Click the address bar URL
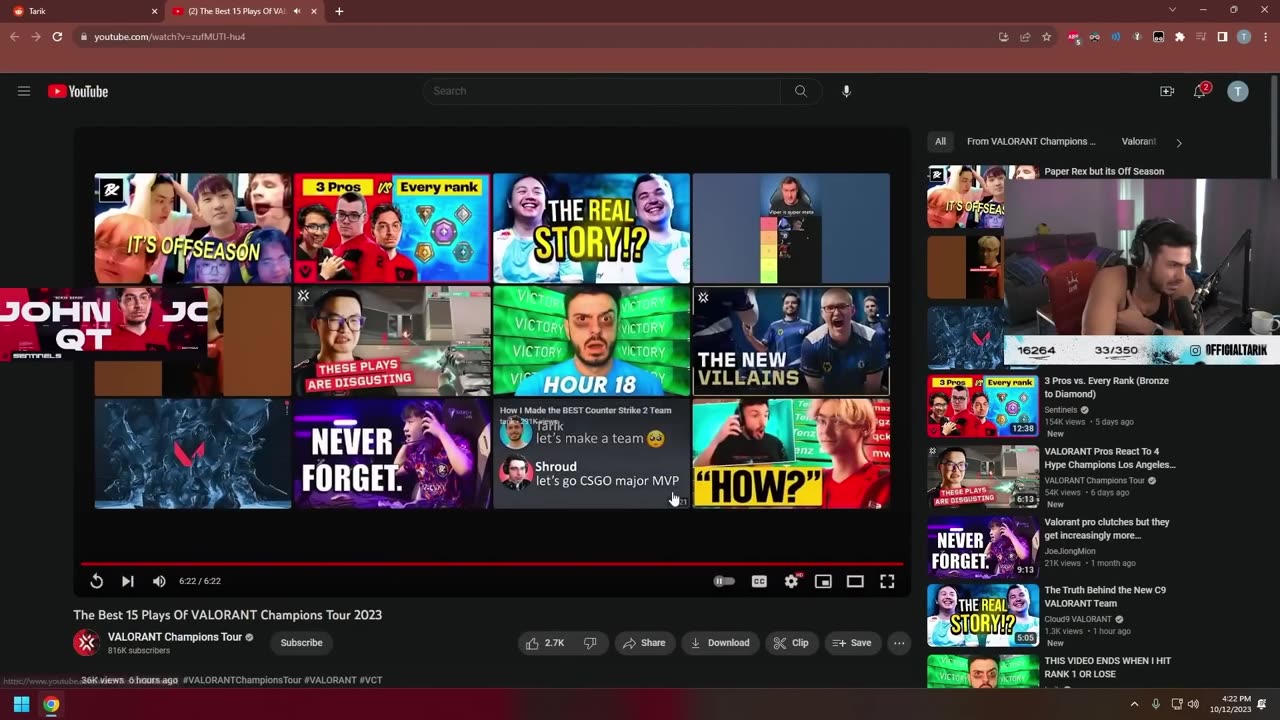1280x720 pixels. point(170,37)
